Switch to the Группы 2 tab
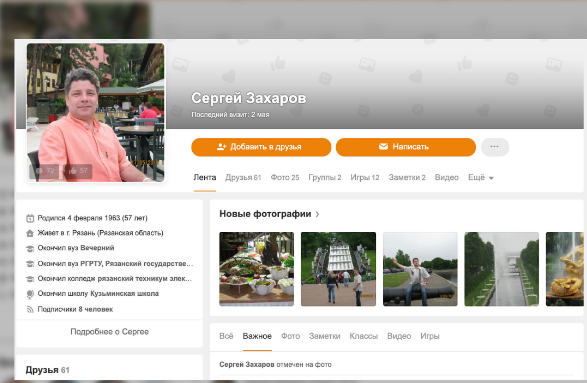 [x=325, y=177]
